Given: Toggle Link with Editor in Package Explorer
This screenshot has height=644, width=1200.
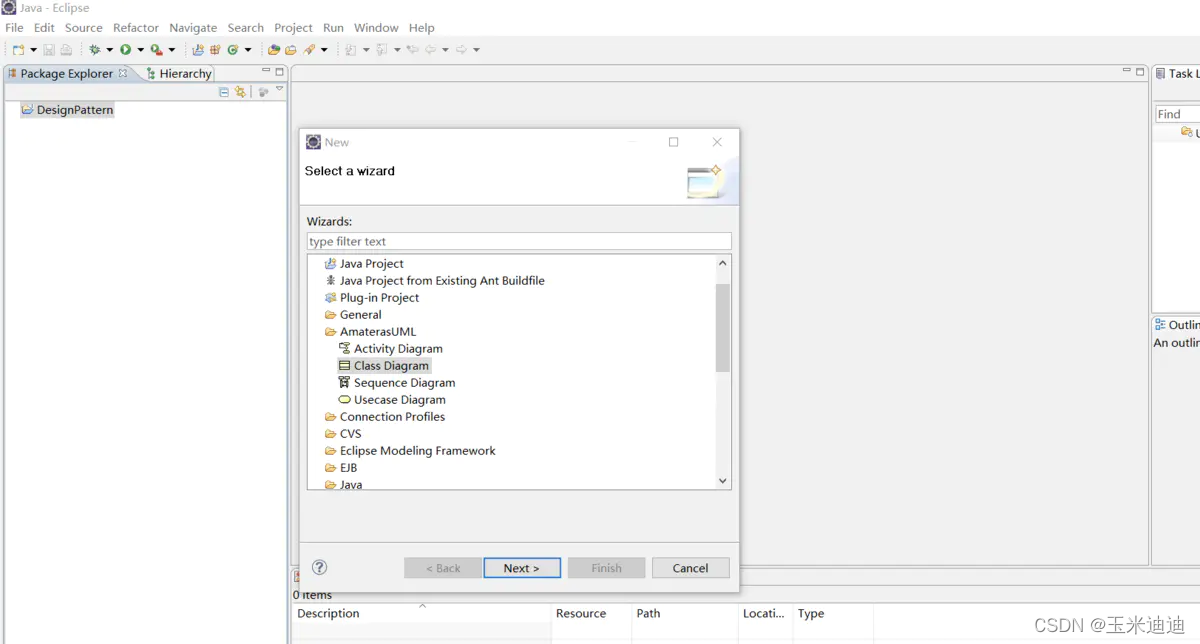Looking at the screenshot, I should [240, 92].
